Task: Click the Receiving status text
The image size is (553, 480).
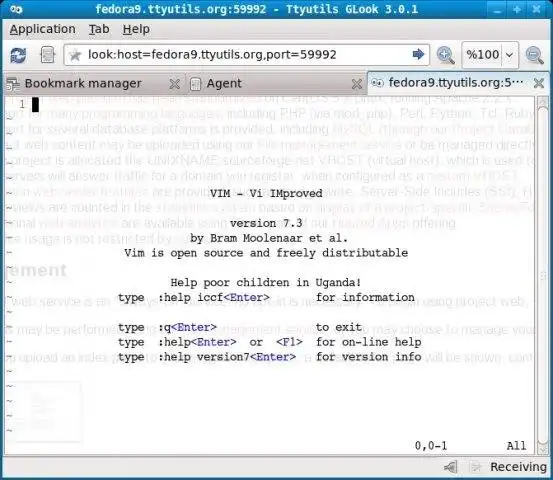Action: [518, 467]
